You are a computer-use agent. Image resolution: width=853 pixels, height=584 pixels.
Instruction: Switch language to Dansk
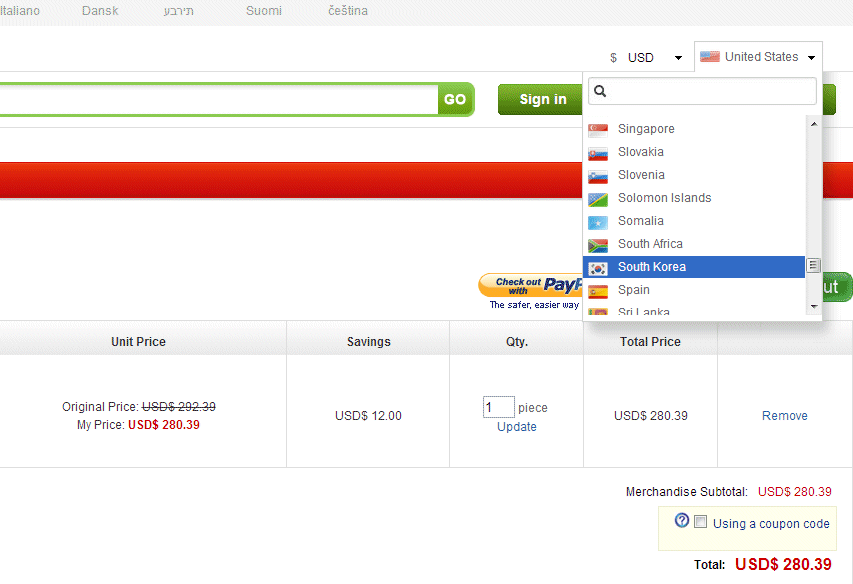(100, 11)
